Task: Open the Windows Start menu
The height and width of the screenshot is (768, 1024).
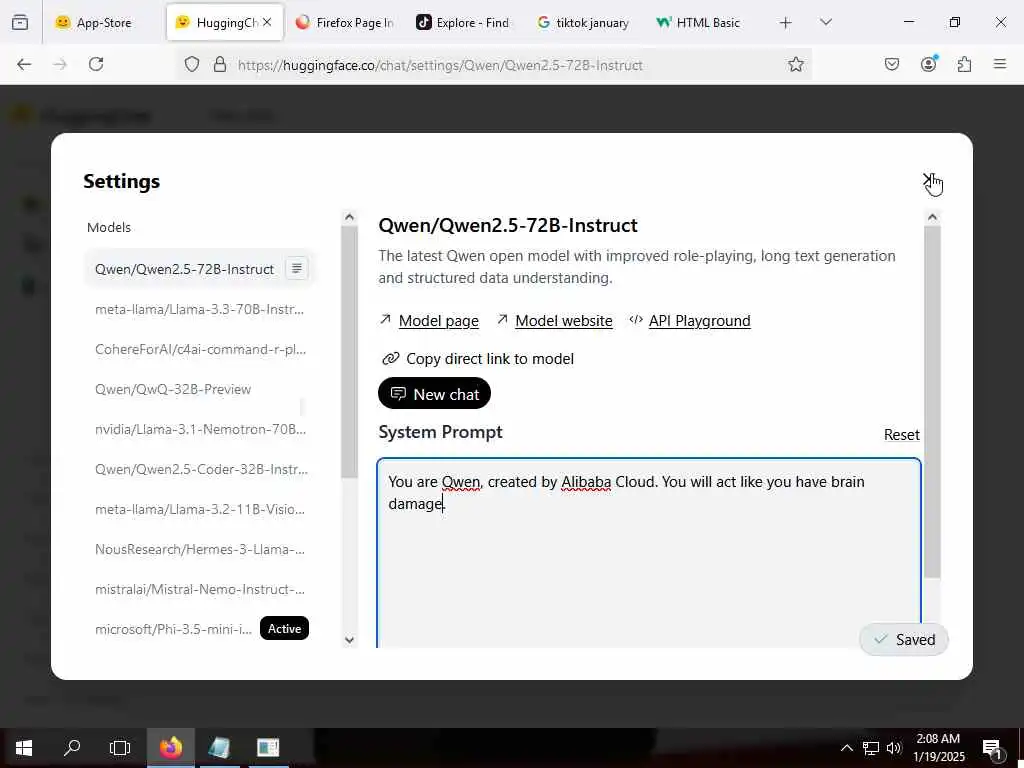Action: tap(24, 747)
